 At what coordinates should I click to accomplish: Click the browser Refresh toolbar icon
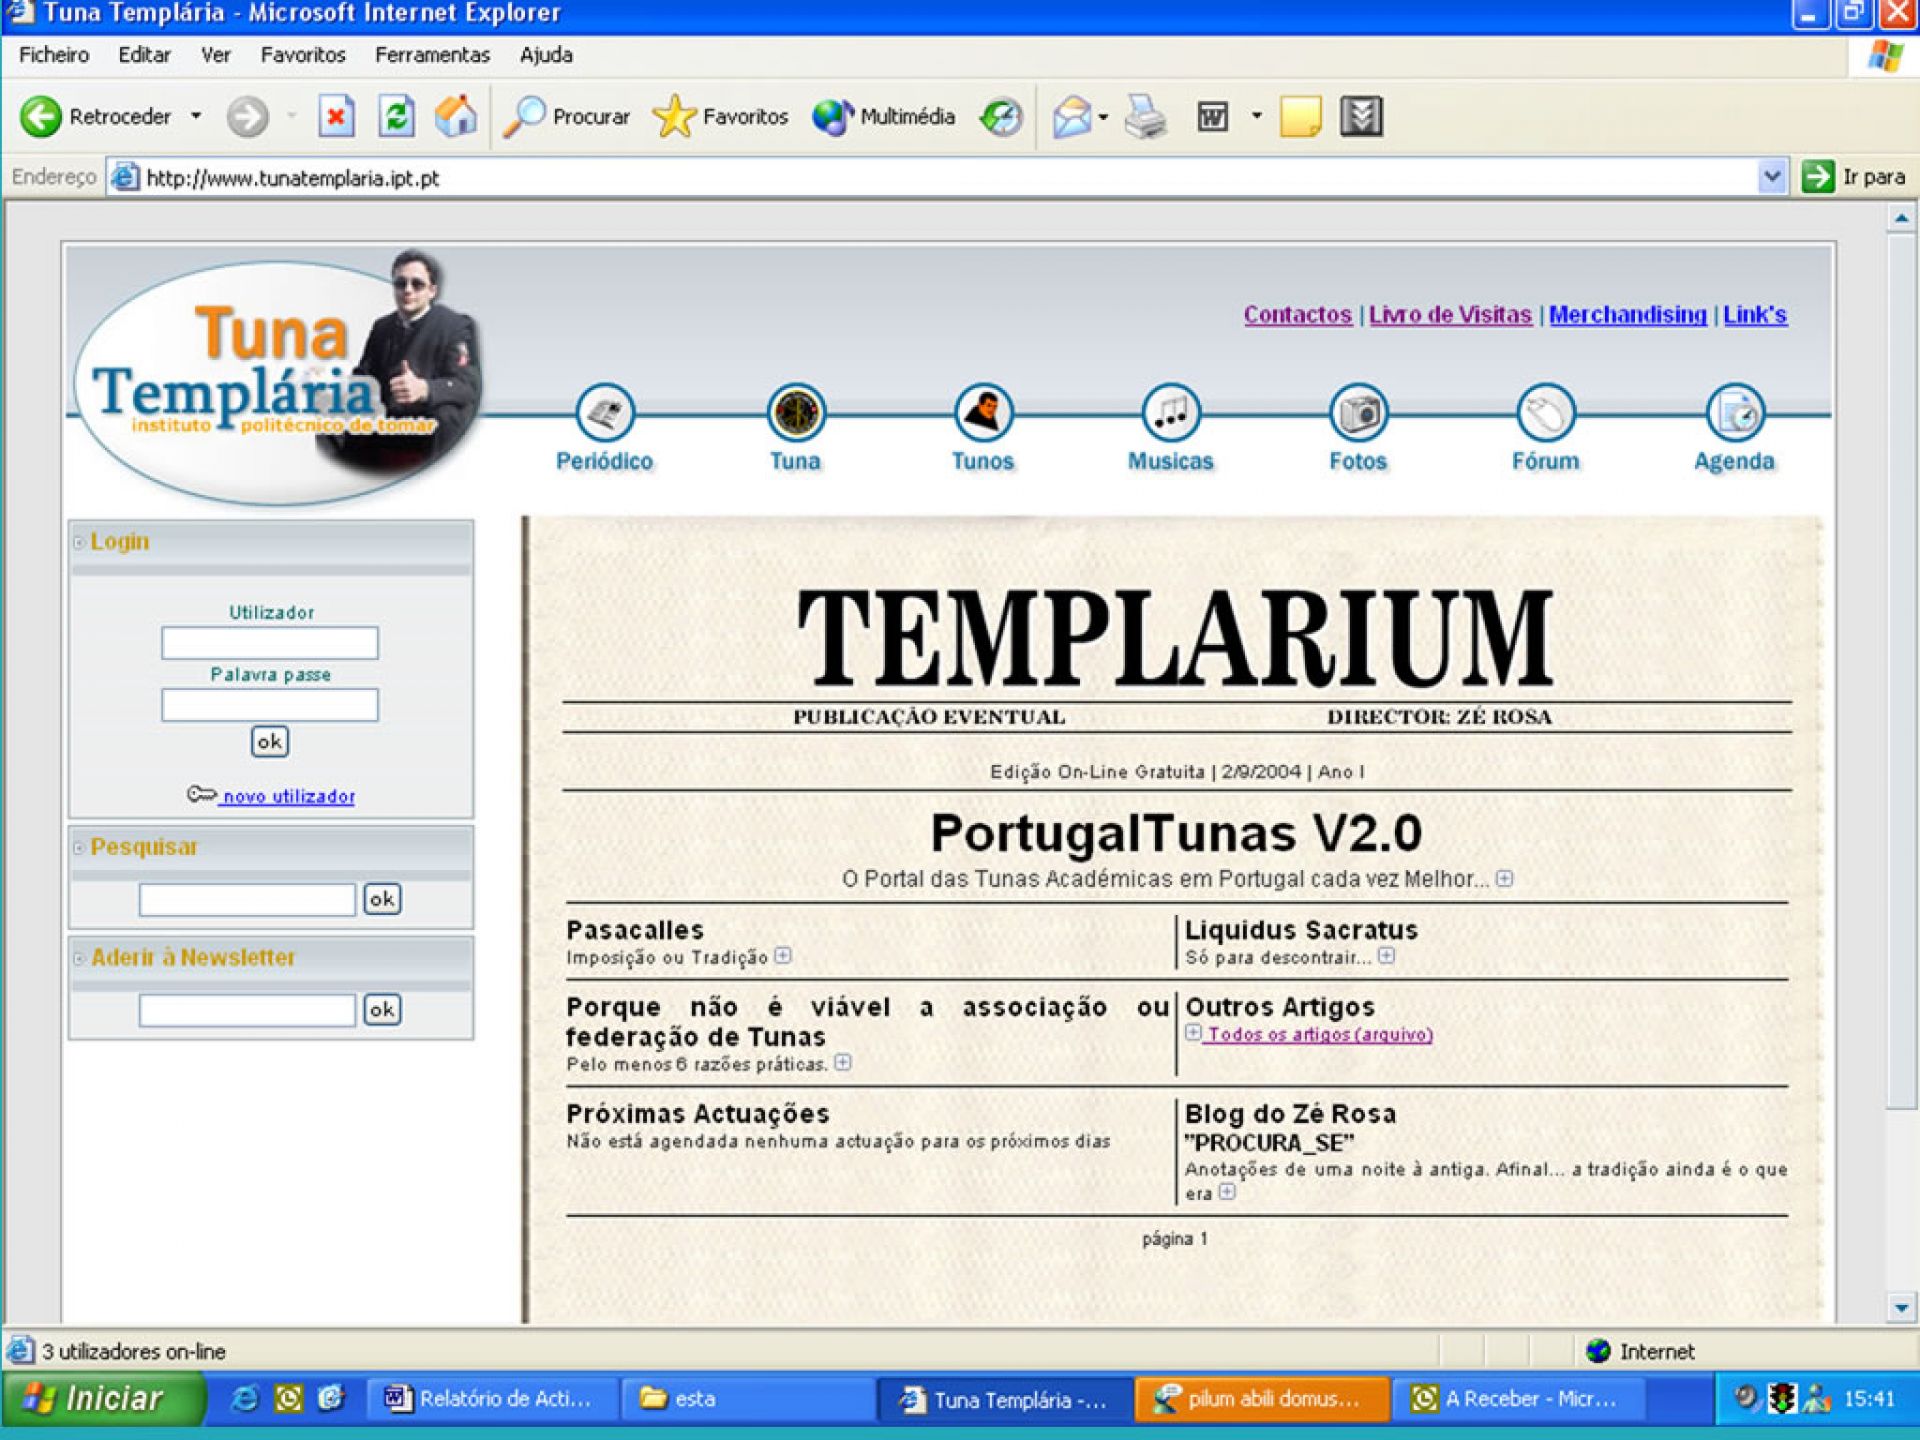pyautogui.click(x=396, y=117)
